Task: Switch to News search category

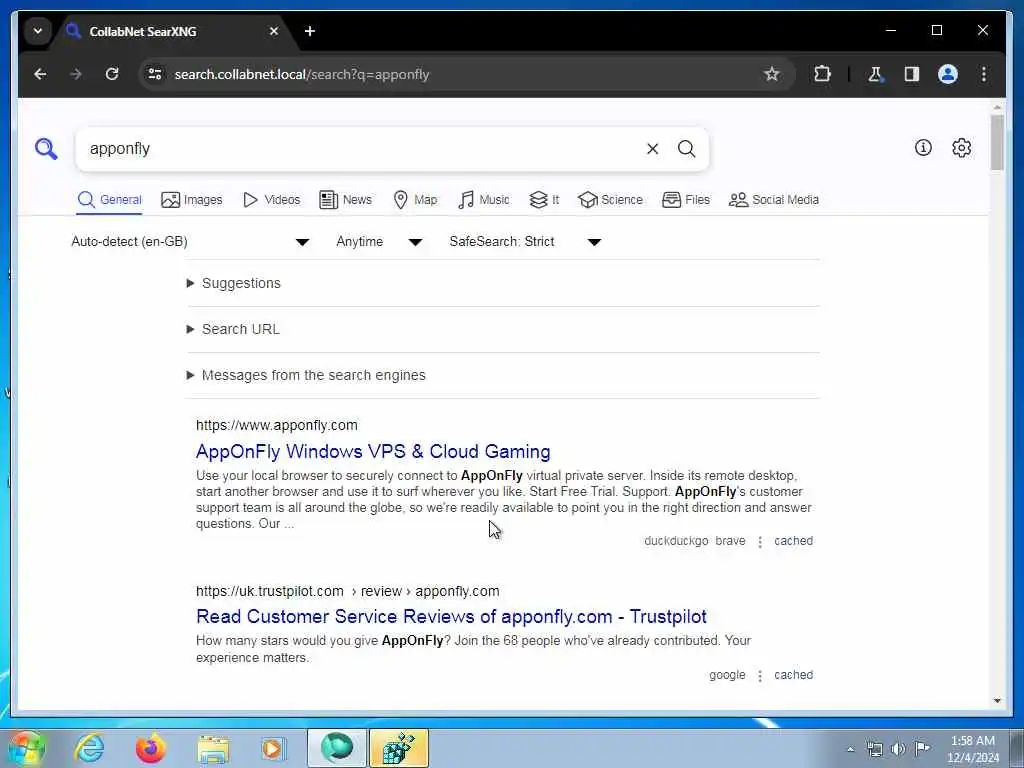Action: 345,200
